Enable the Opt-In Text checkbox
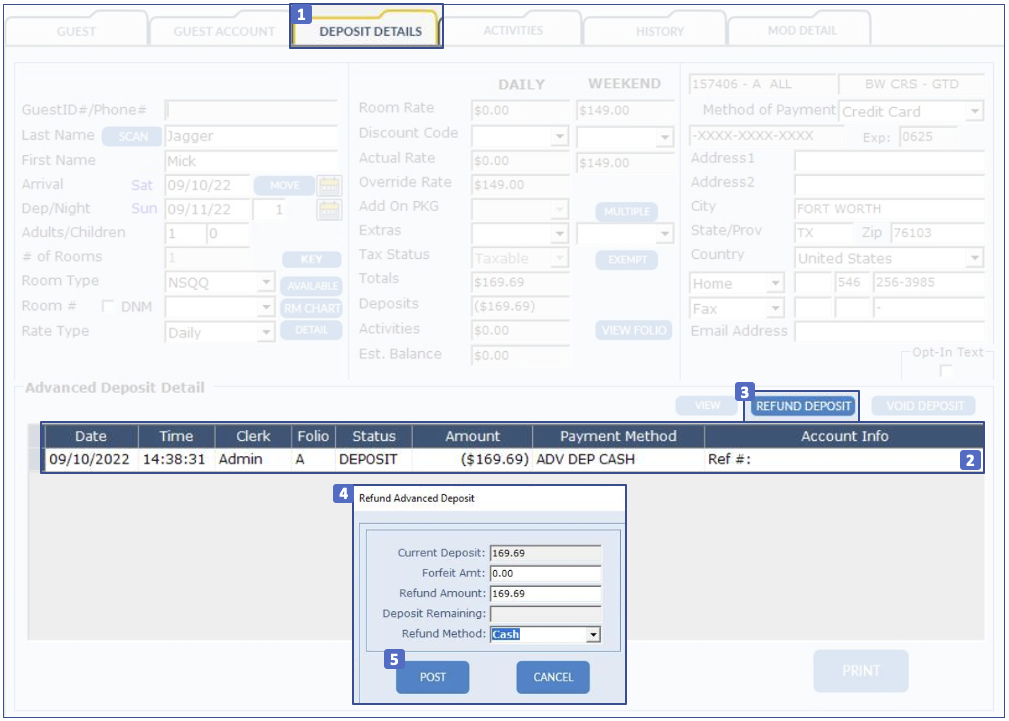Screen dimensions: 1009x721 pos(945,371)
